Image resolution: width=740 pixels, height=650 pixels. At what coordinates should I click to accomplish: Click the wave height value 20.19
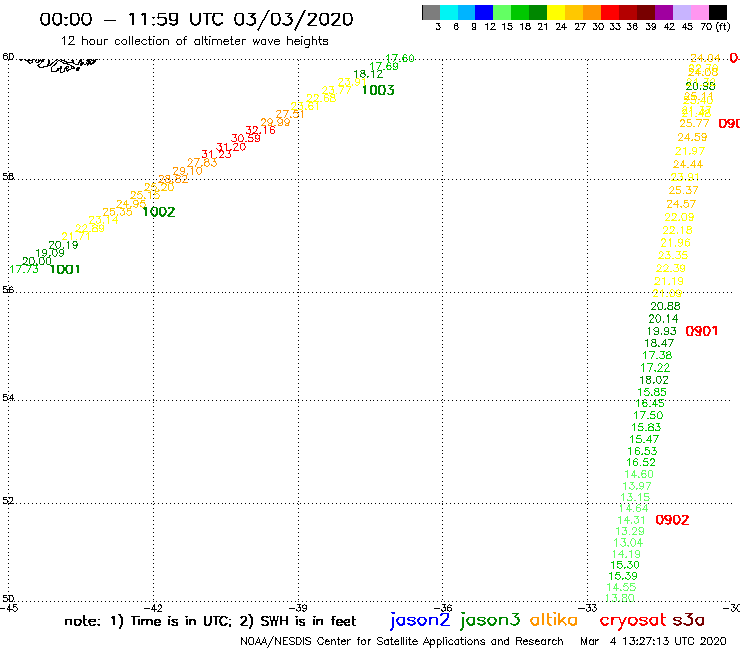pyautogui.click(x=63, y=245)
